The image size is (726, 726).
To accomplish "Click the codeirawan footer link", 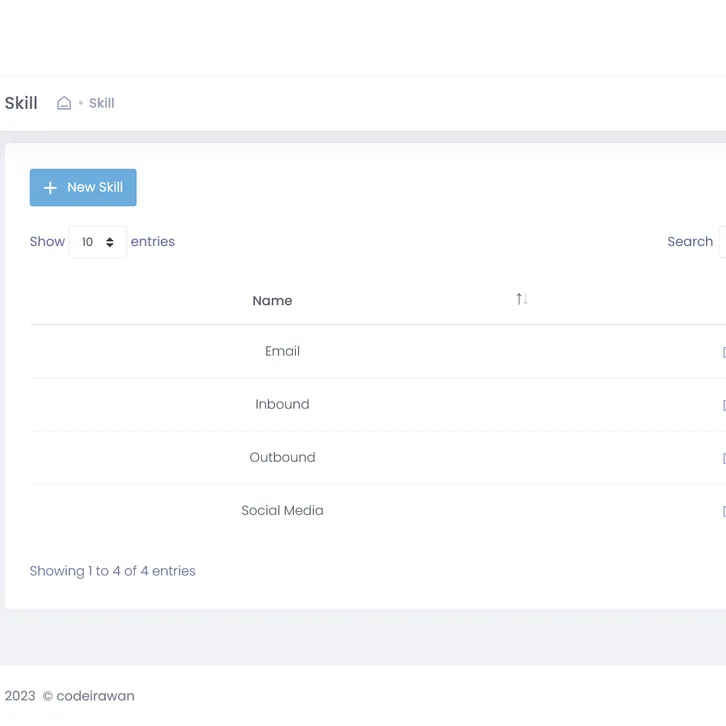I will pos(95,696).
